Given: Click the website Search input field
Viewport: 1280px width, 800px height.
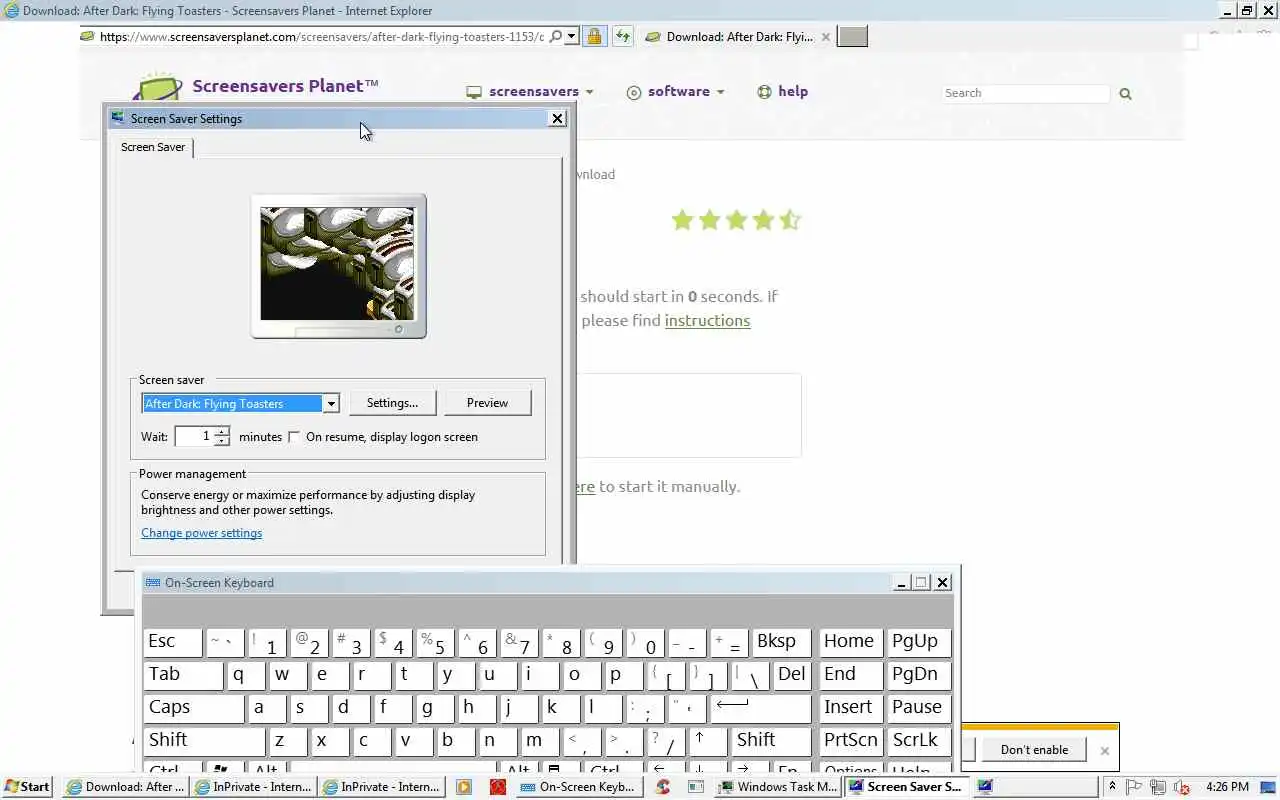Looking at the screenshot, I should click(x=1025, y=93).
